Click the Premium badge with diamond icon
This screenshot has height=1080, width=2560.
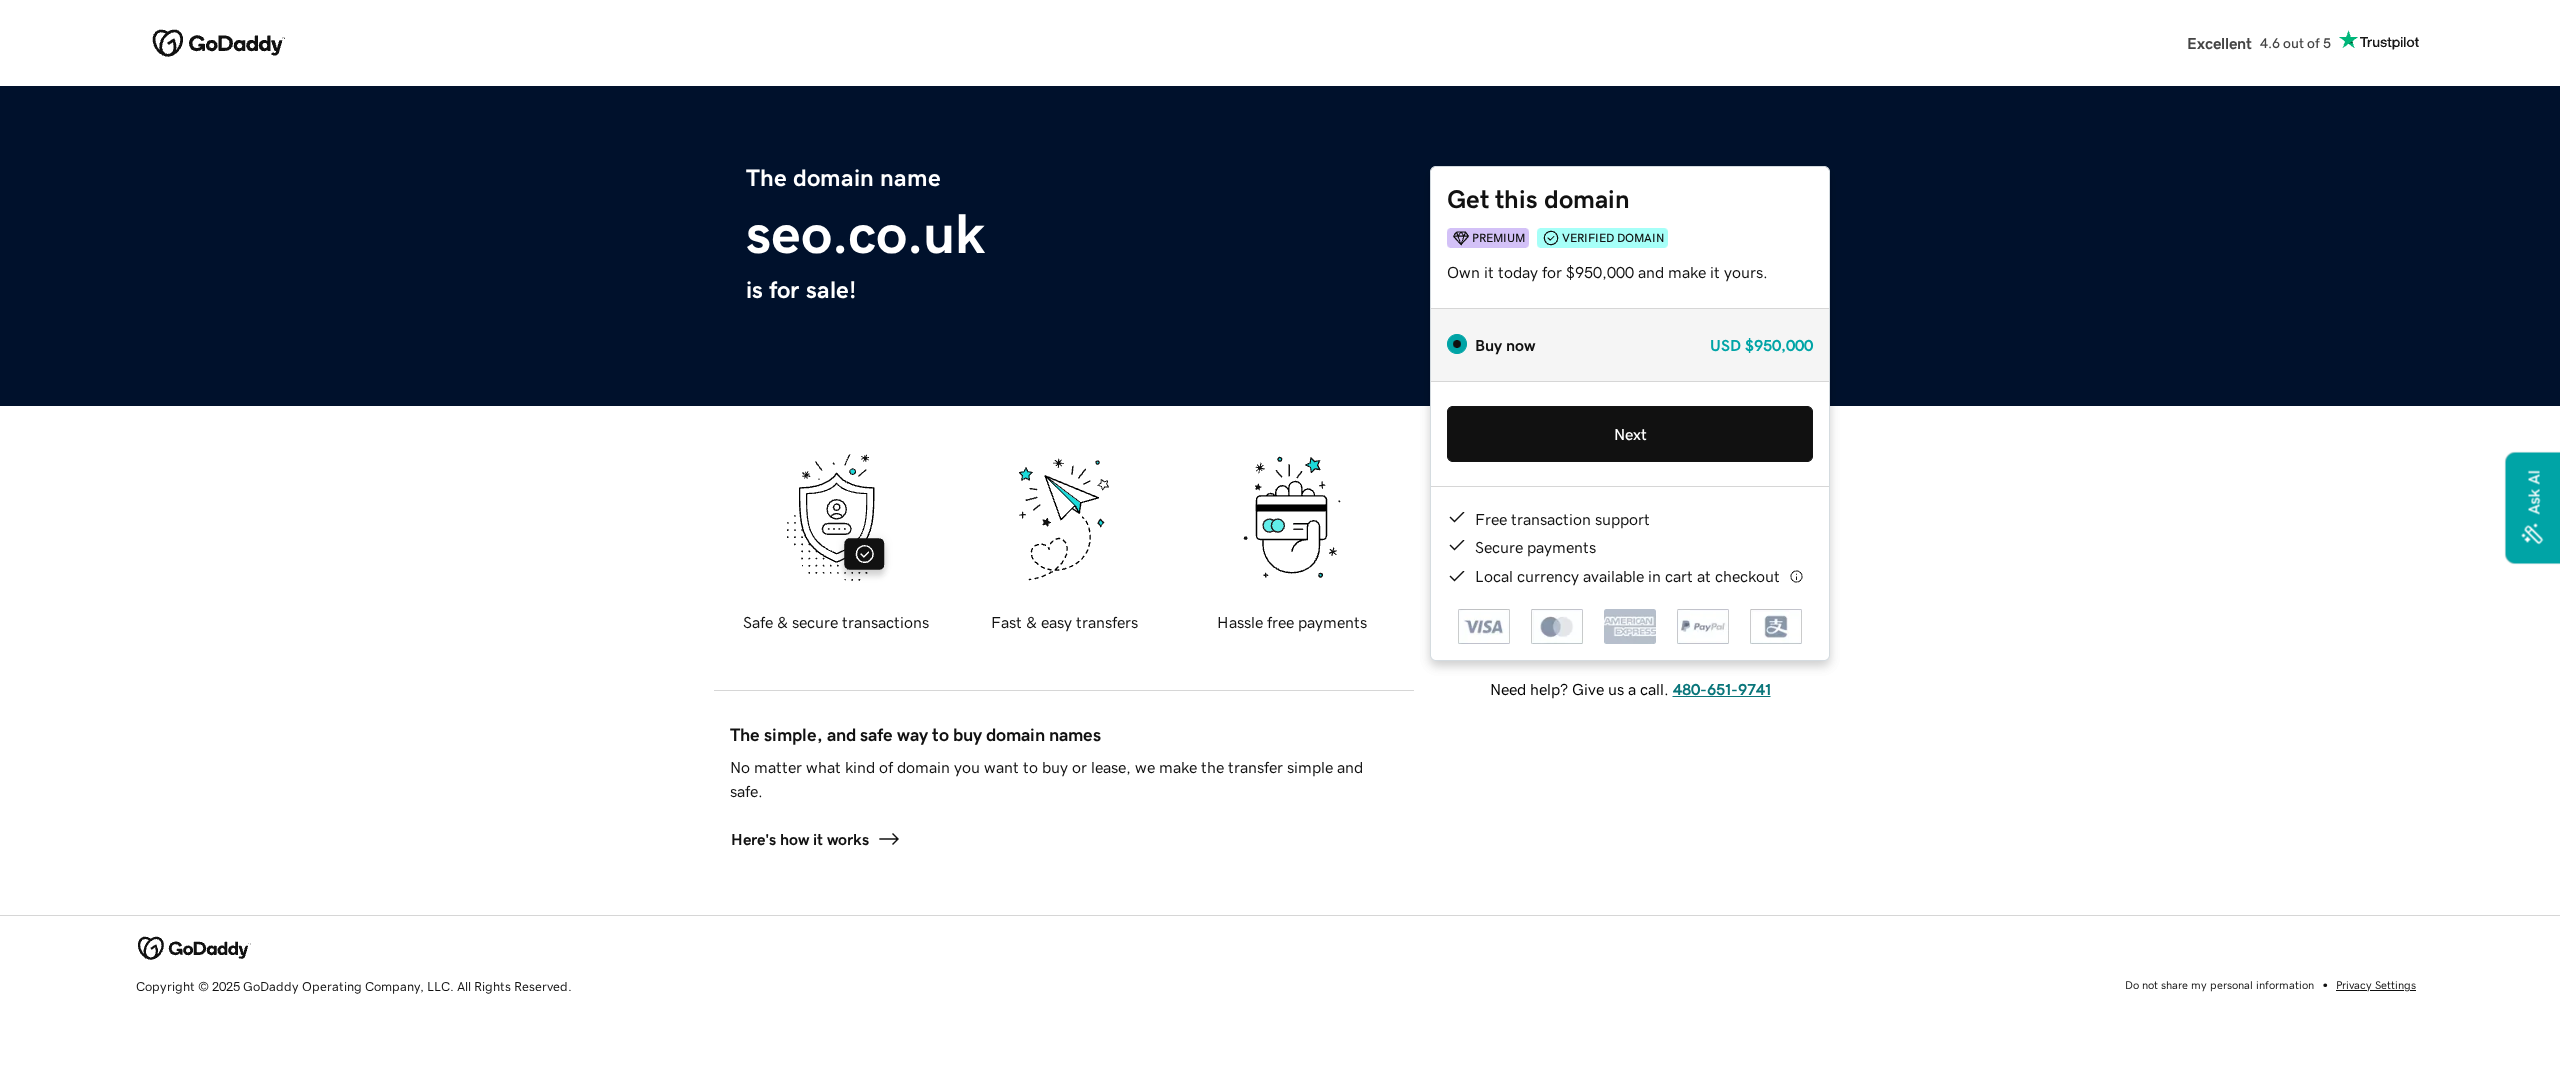(x=1487, y=237)
